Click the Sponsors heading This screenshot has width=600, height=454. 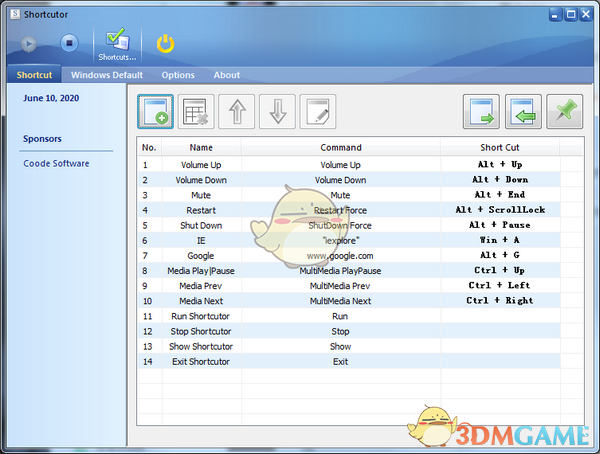coord(42,139)
